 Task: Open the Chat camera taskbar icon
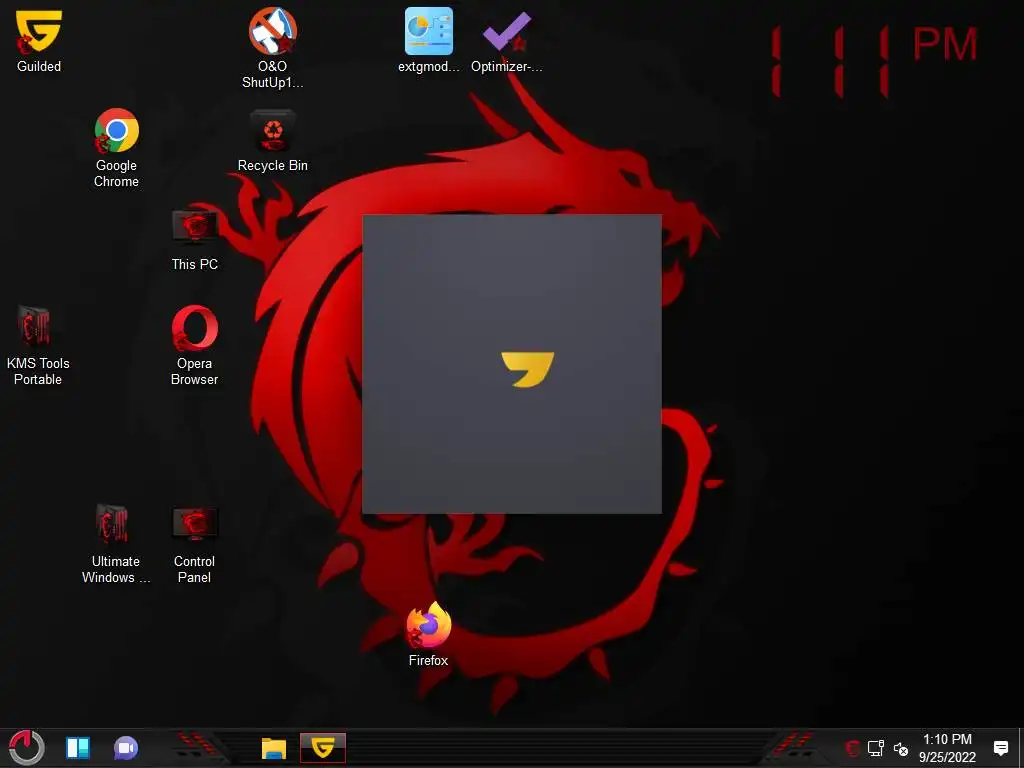click(126, 748)
